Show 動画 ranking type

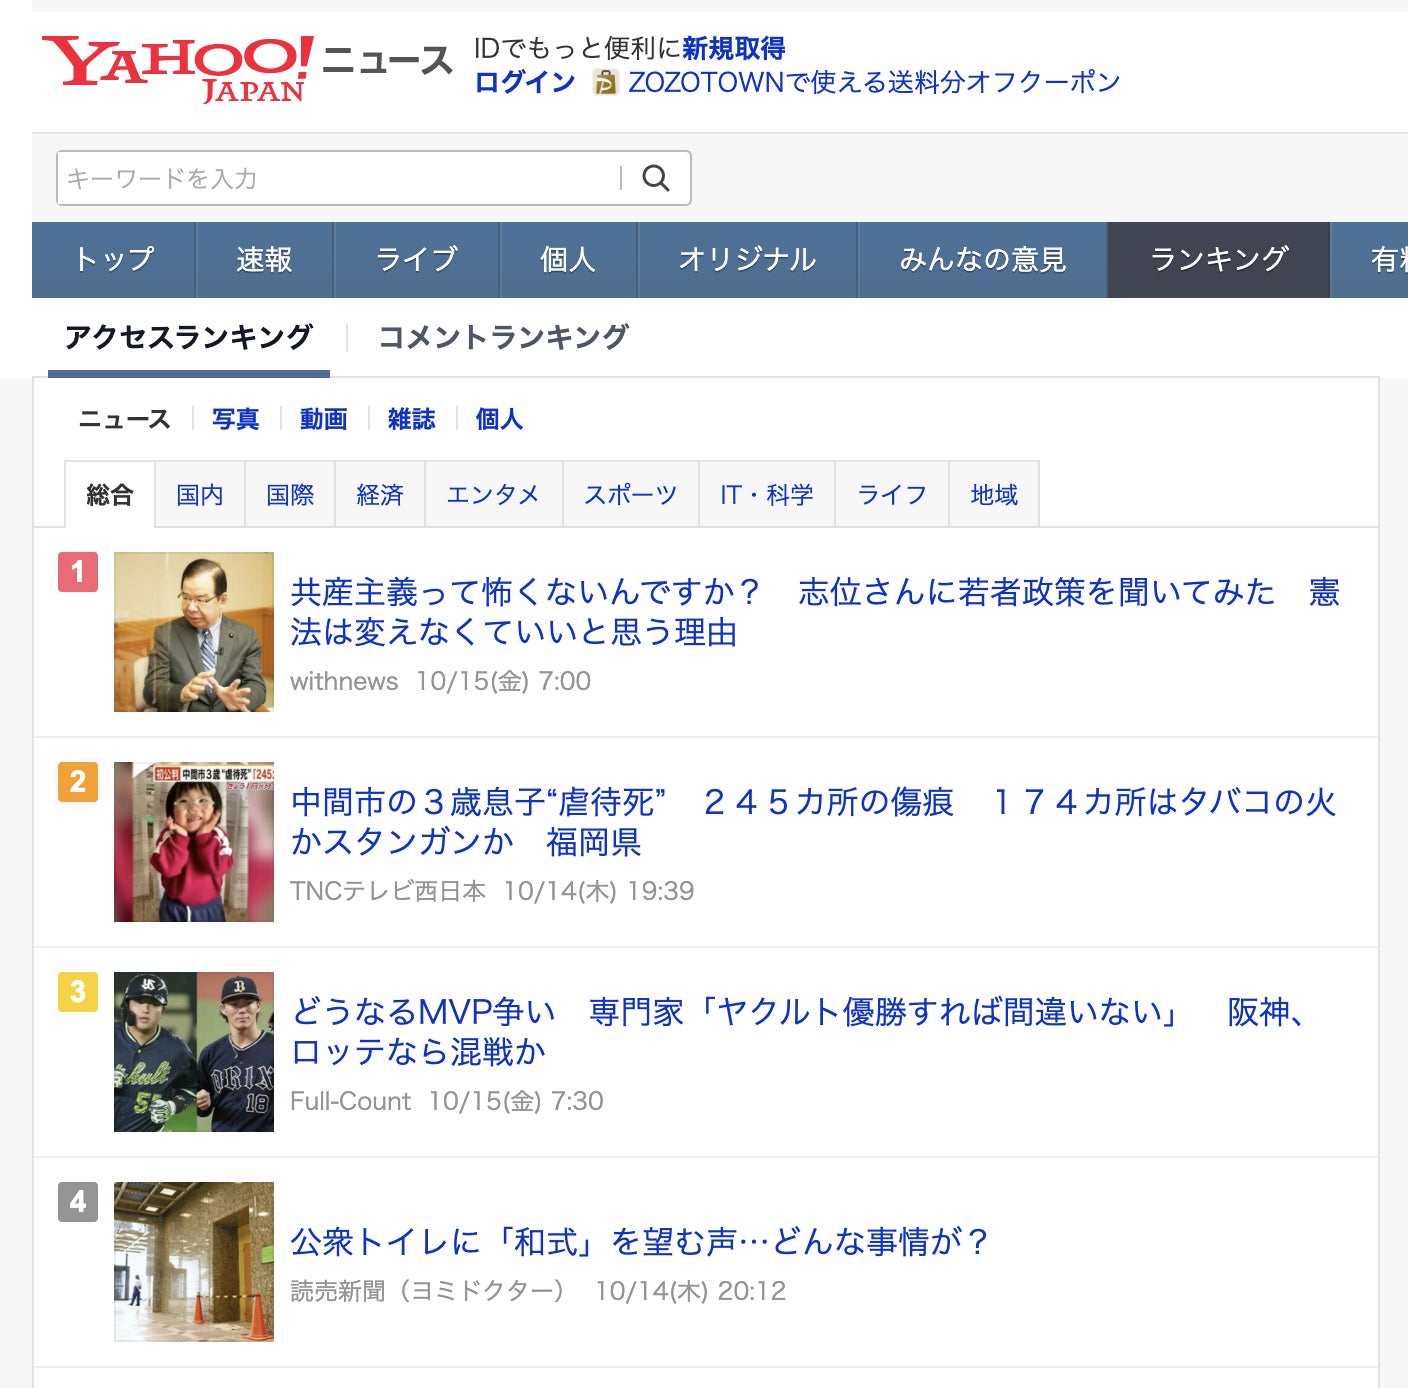(323, 419)
